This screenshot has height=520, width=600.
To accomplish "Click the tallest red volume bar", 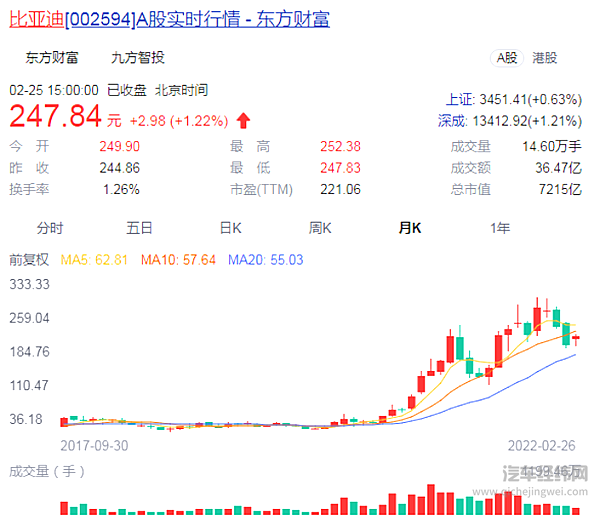I will click(431, 500).
